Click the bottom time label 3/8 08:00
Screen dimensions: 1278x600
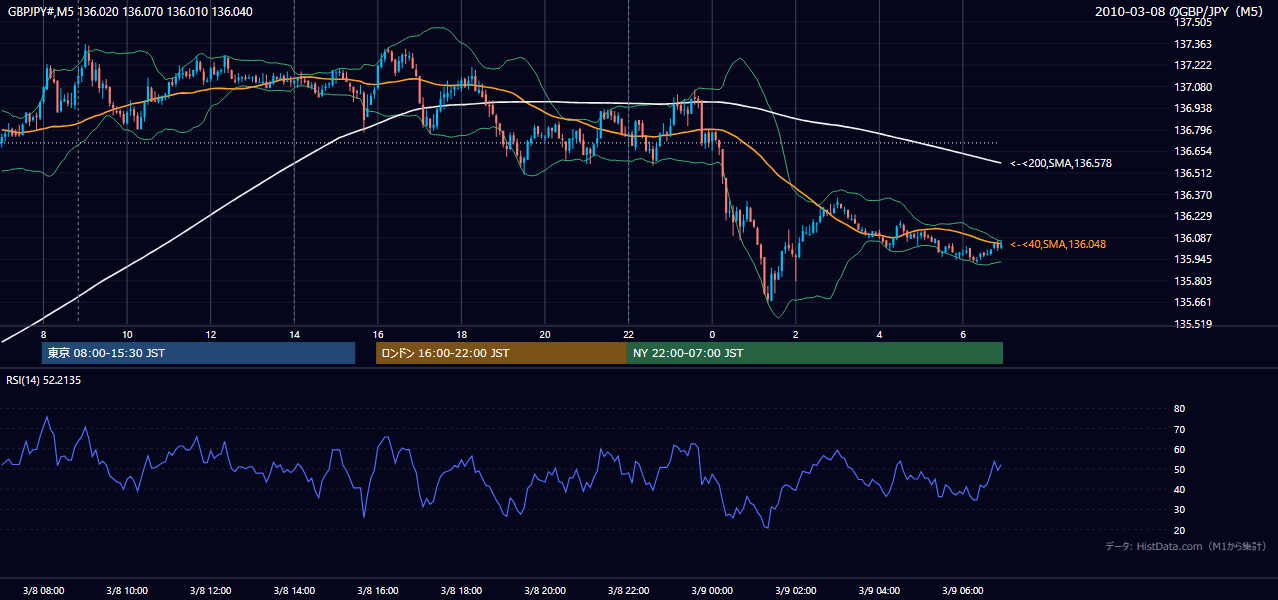pos(43,591)
